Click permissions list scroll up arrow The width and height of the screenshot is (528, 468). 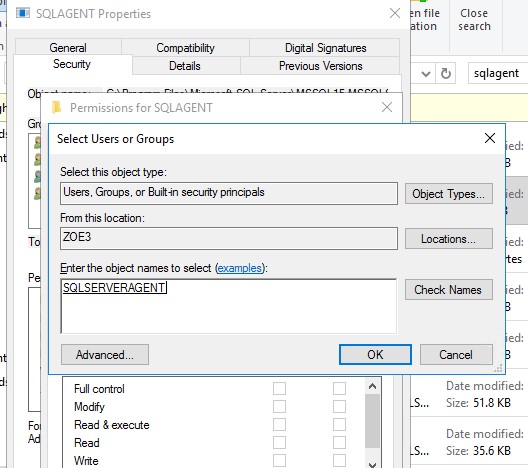point(372,386)
